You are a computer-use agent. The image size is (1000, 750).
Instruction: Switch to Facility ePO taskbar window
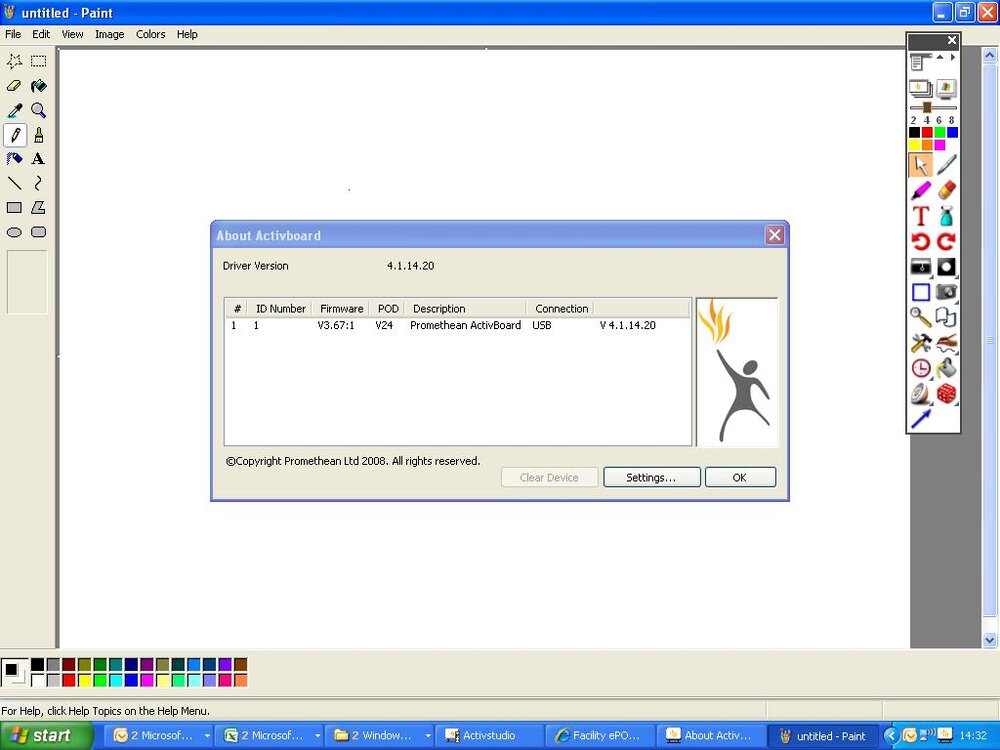pos(600,735)
